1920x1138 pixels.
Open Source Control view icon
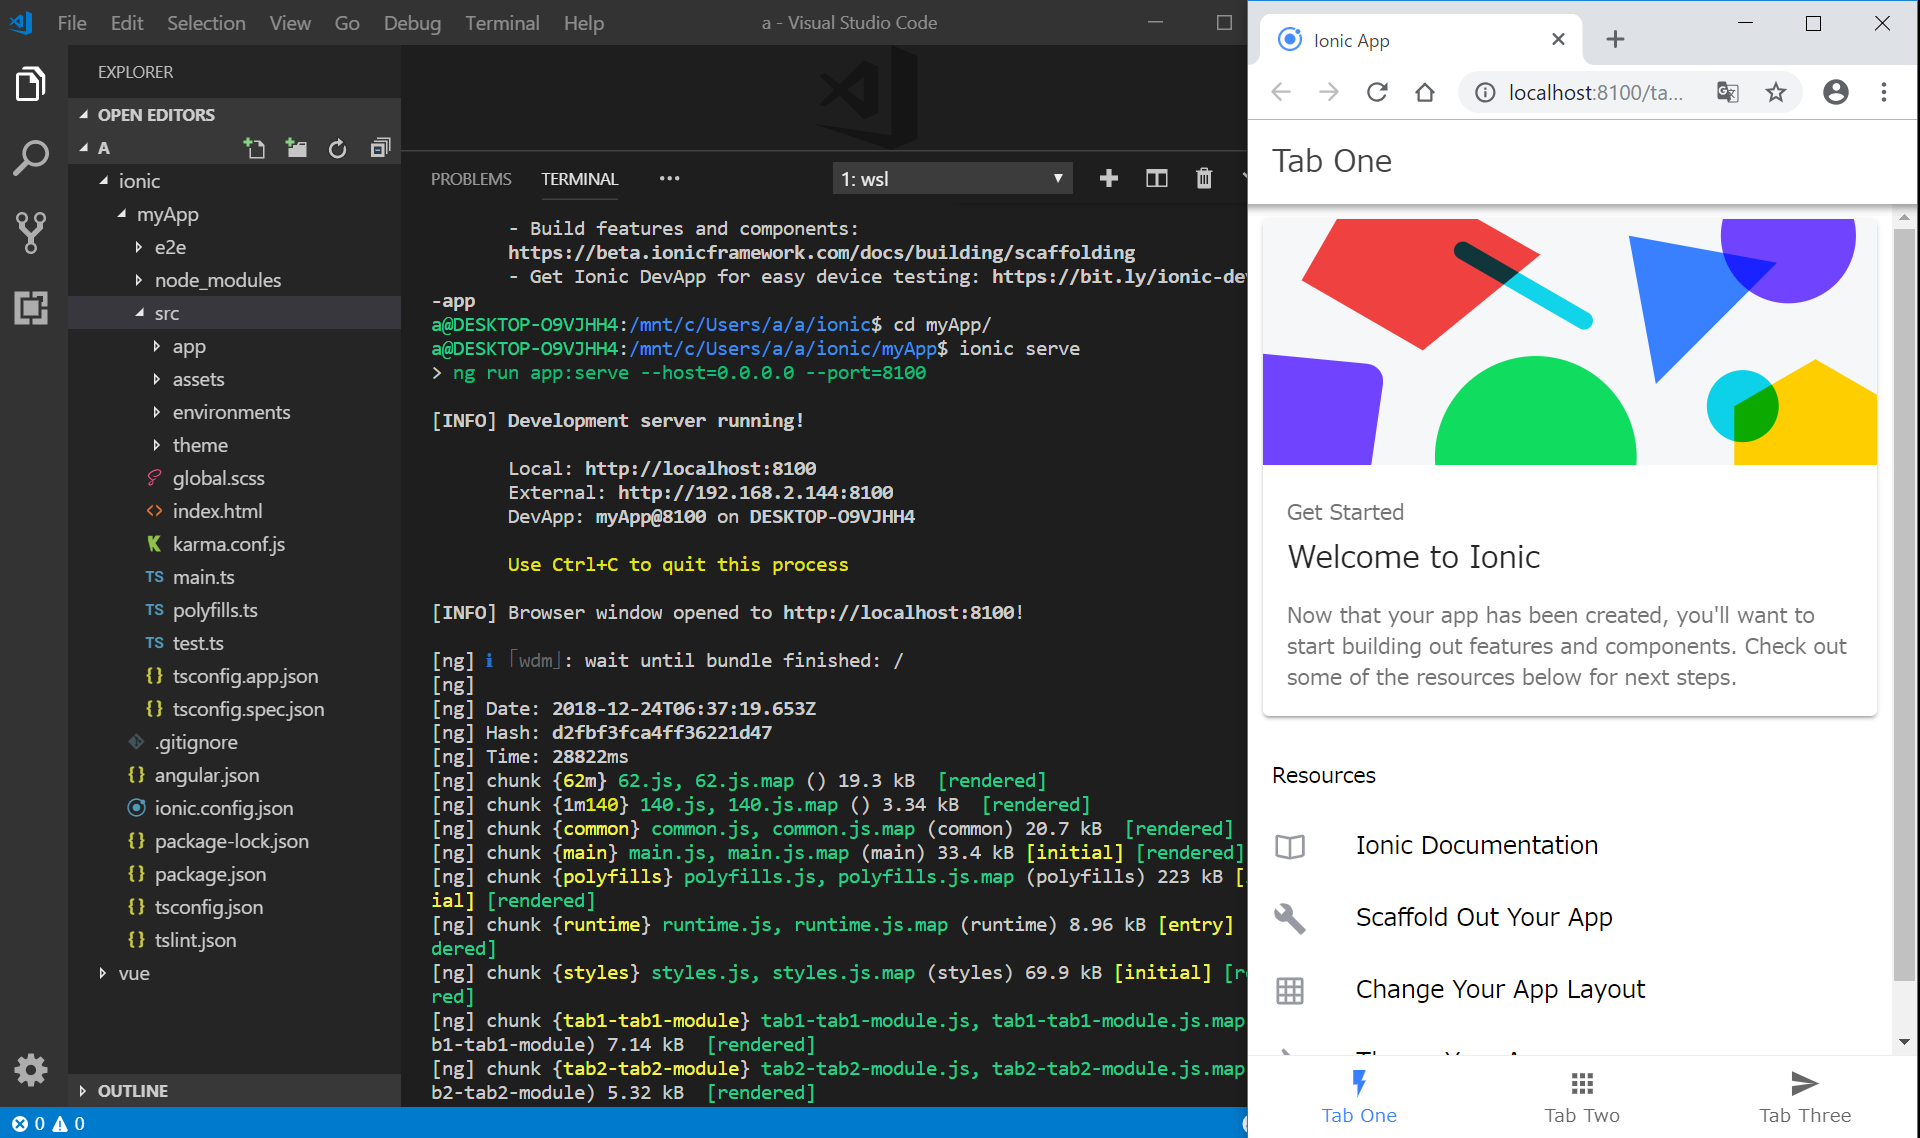(x=31, y=232)
